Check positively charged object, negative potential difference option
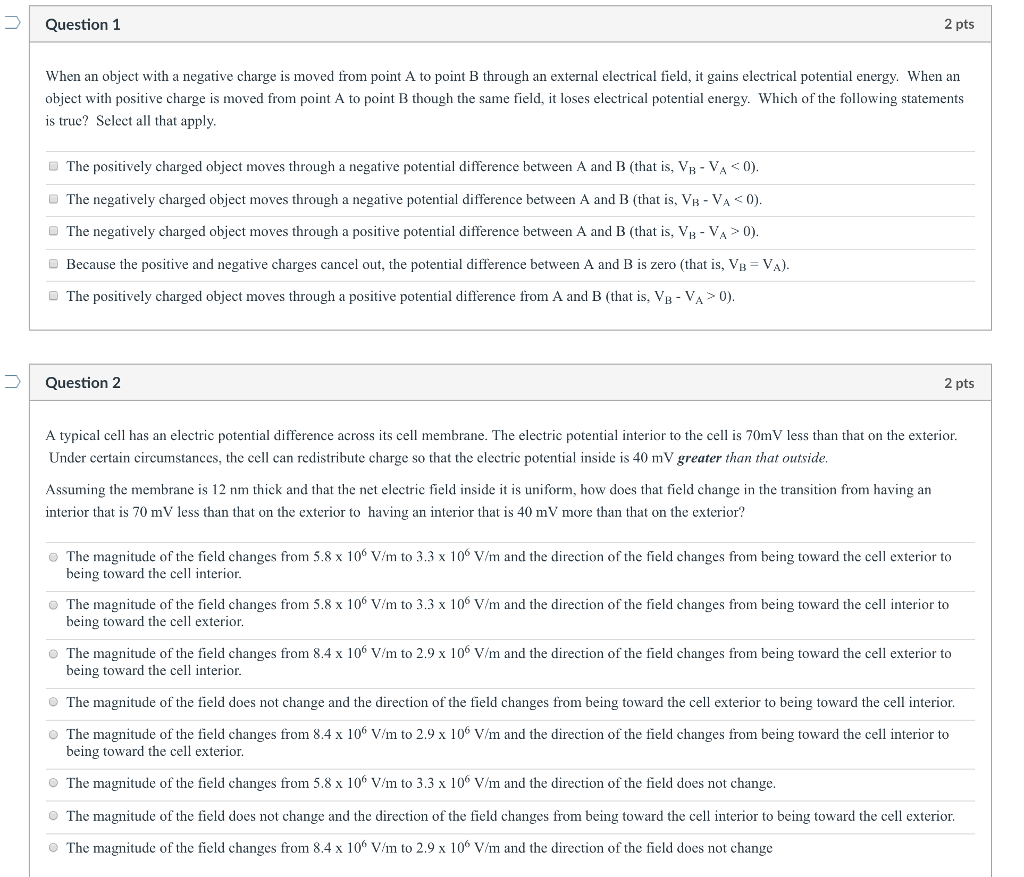This screenshot has height=877, width=1024. [x=53, y=167]
